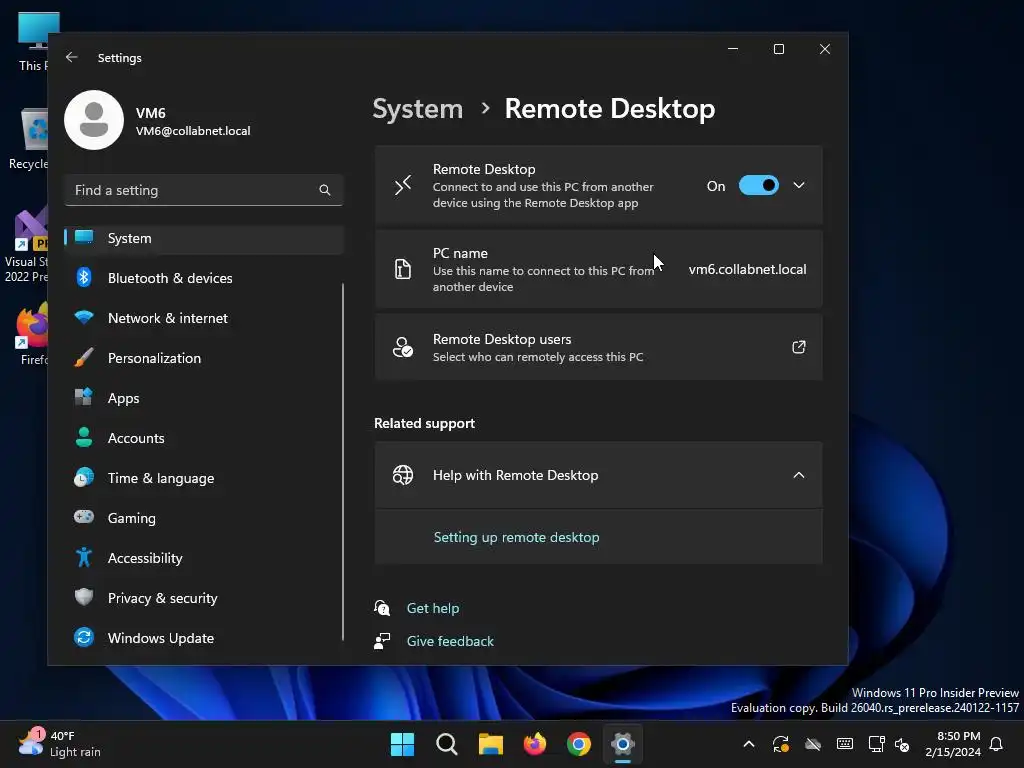Click the Remote Desktop row icon

click(x=403, y=185)
